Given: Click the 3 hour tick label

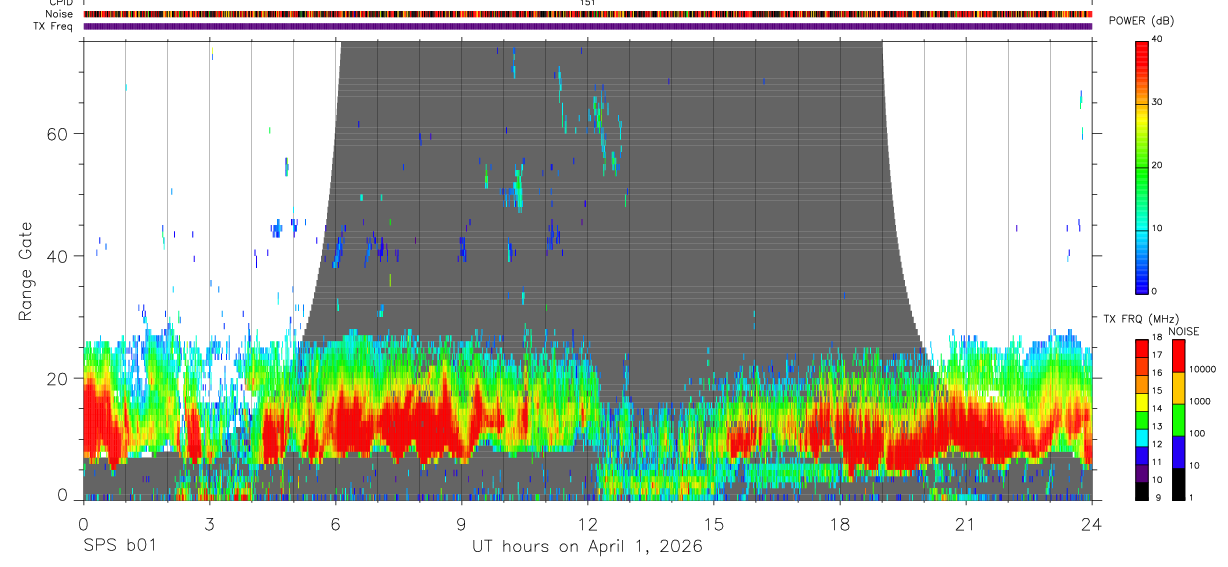Looking at the screenshot, I should click(x=210, y=523).
